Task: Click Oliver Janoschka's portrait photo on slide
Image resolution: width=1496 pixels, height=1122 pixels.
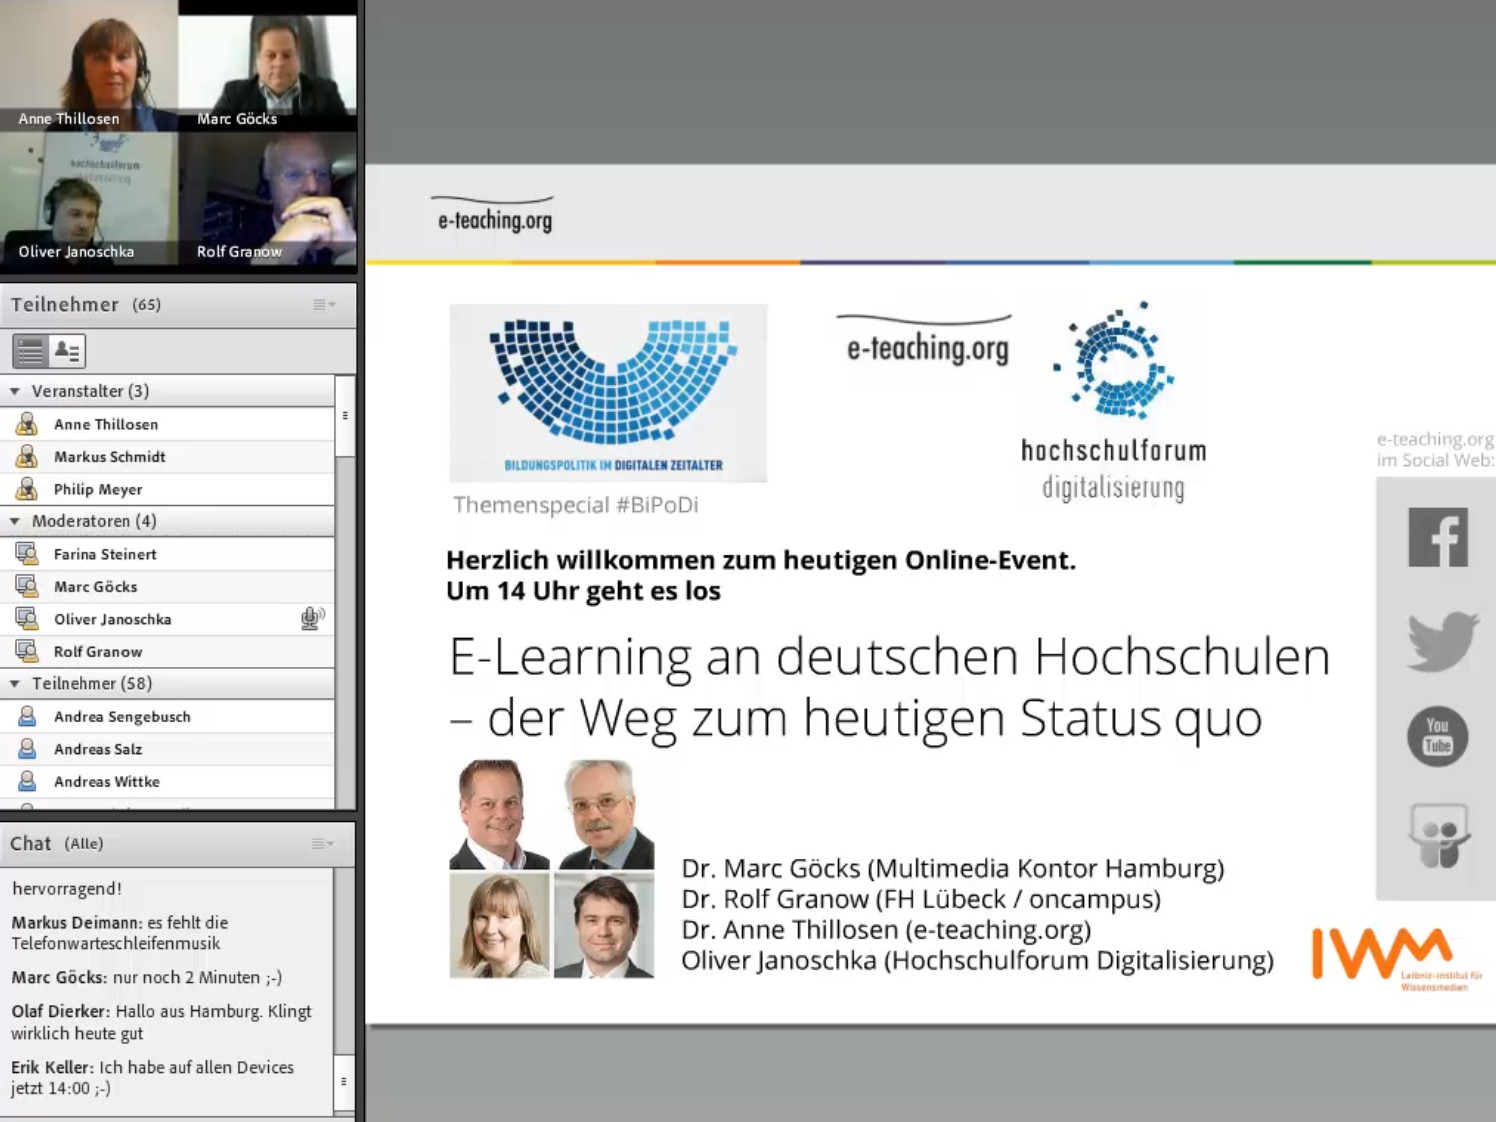Action: [605, 925]
